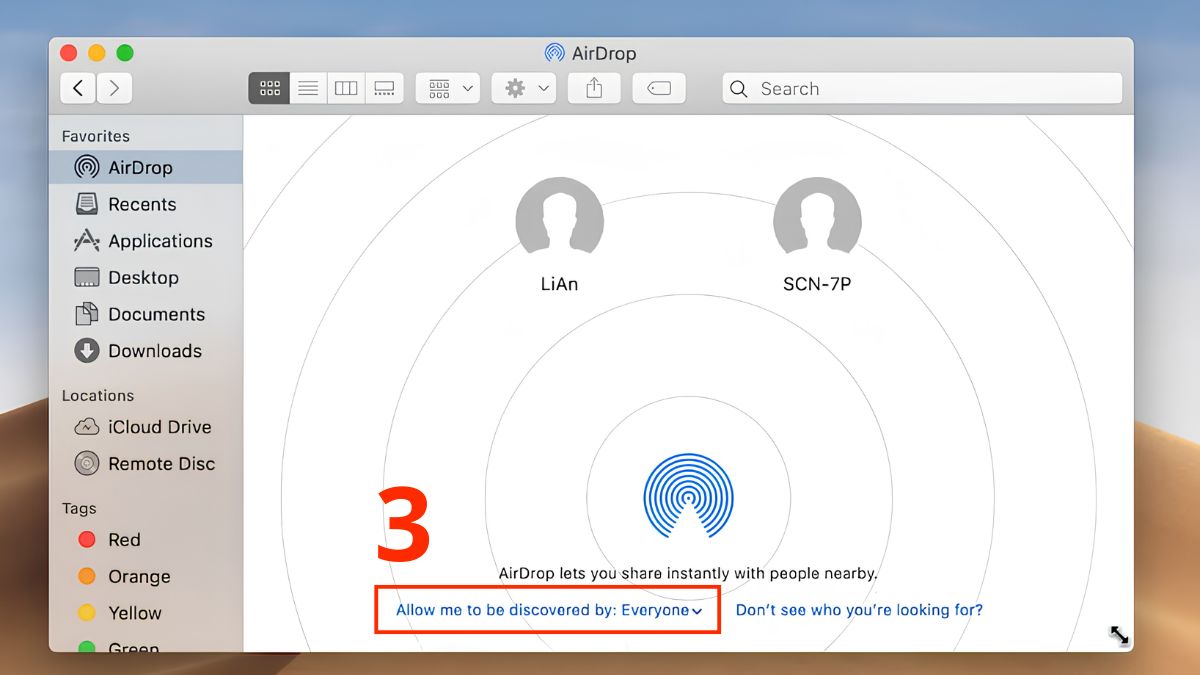This screenshot has height=675, width=1200.
Task: Open Downloads in the sidebar
Action: 146,351
